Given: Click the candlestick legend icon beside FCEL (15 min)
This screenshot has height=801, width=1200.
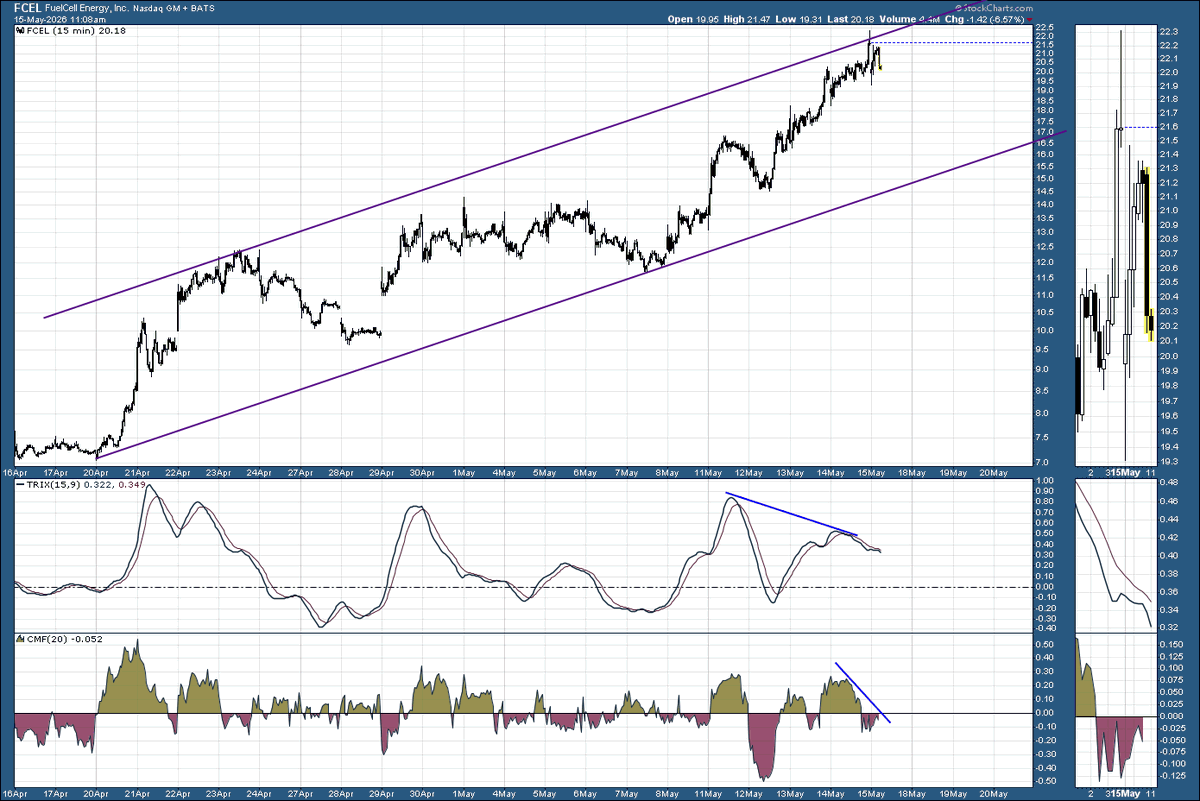Looking at the screenshot, I should click(x=19, y=32).
